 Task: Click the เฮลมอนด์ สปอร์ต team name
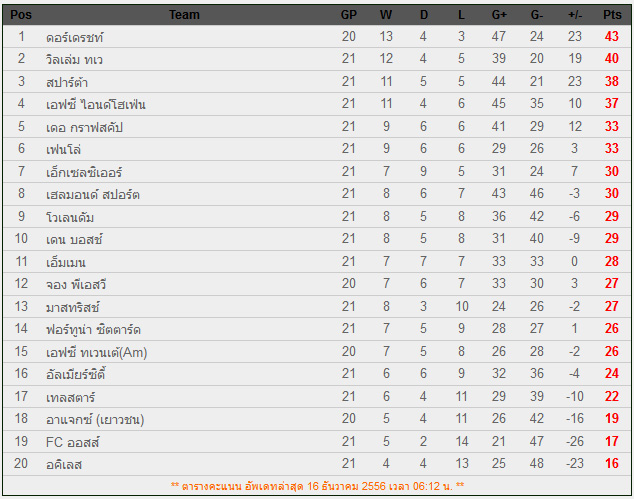pyautogui.click(x=93, y=194)
